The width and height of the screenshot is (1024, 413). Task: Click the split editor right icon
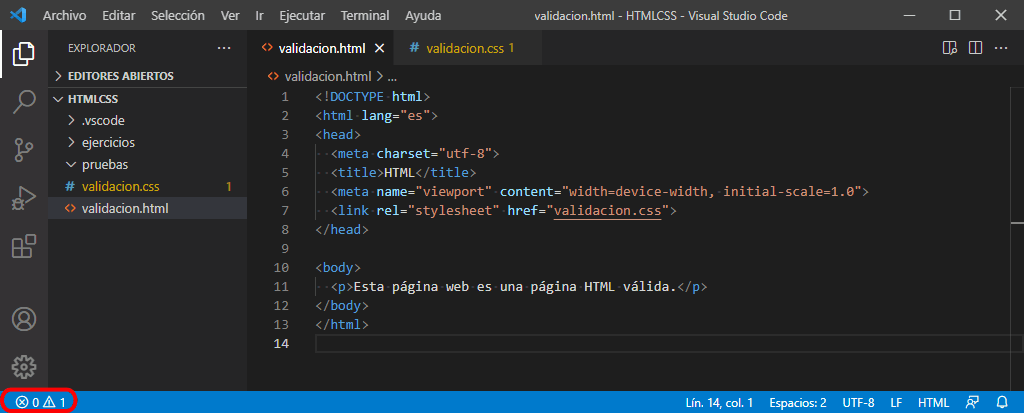coord(974,48)
